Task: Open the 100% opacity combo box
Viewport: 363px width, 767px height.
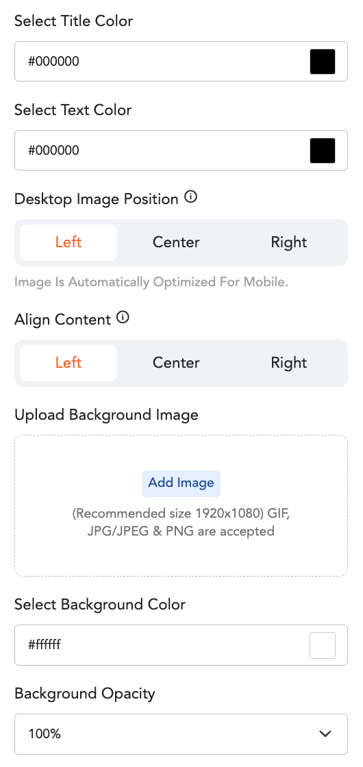Action: [x=181, y=734]
